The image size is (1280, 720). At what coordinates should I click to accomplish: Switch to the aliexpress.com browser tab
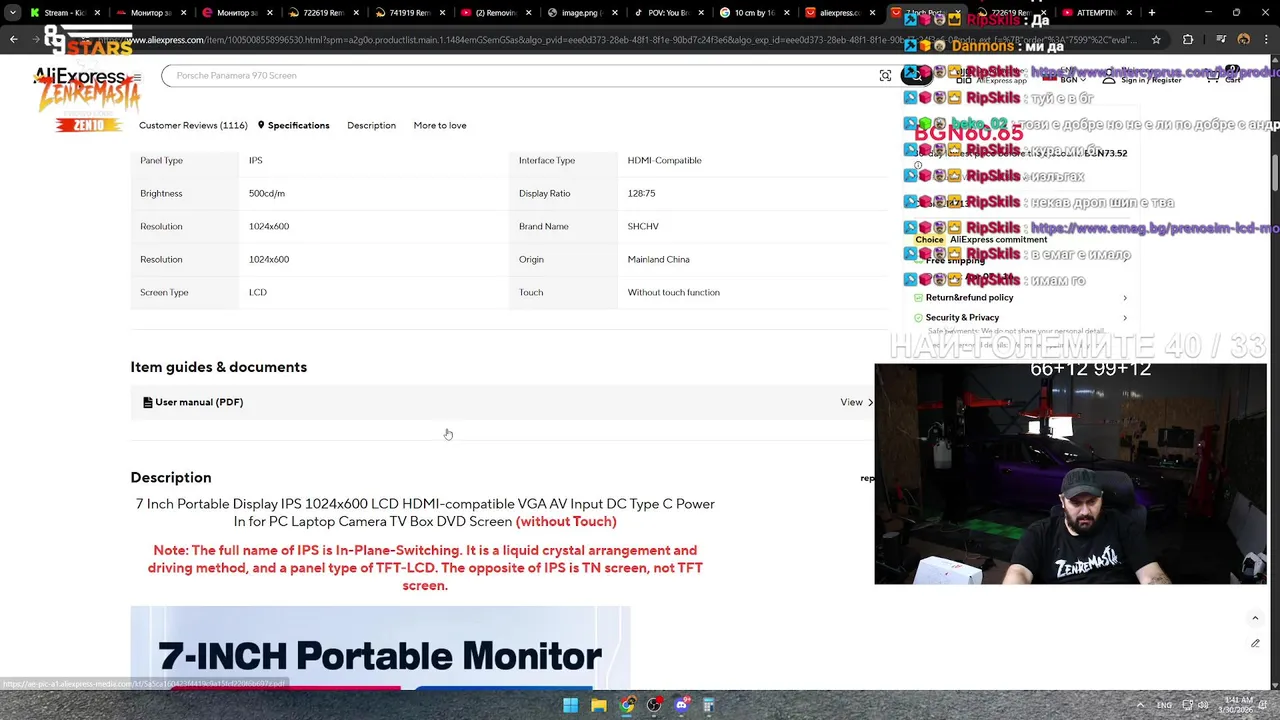(839, 13)
